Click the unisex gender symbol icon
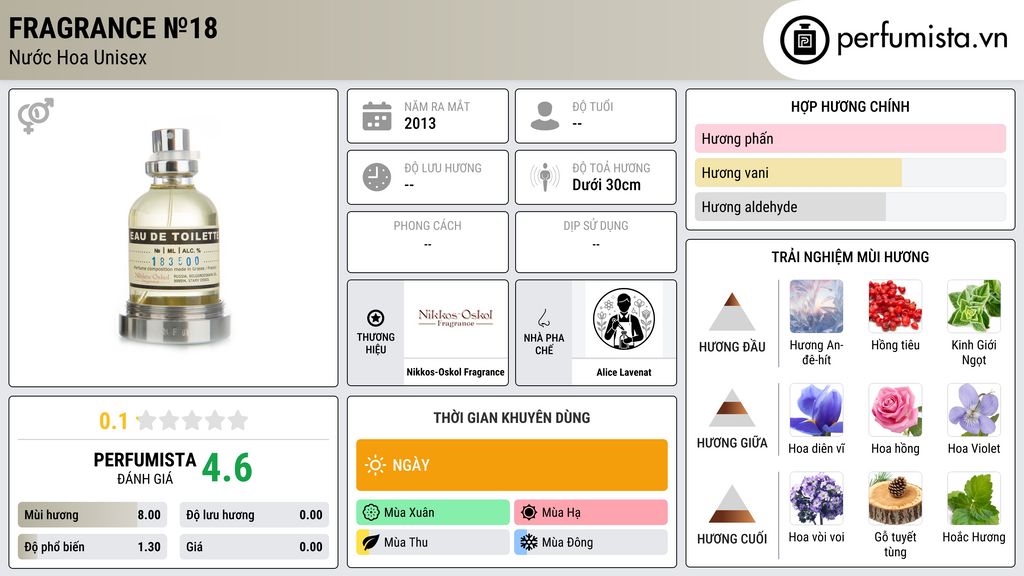The height and width of the screenshot is (576, 1024). (x=36, y=116)
